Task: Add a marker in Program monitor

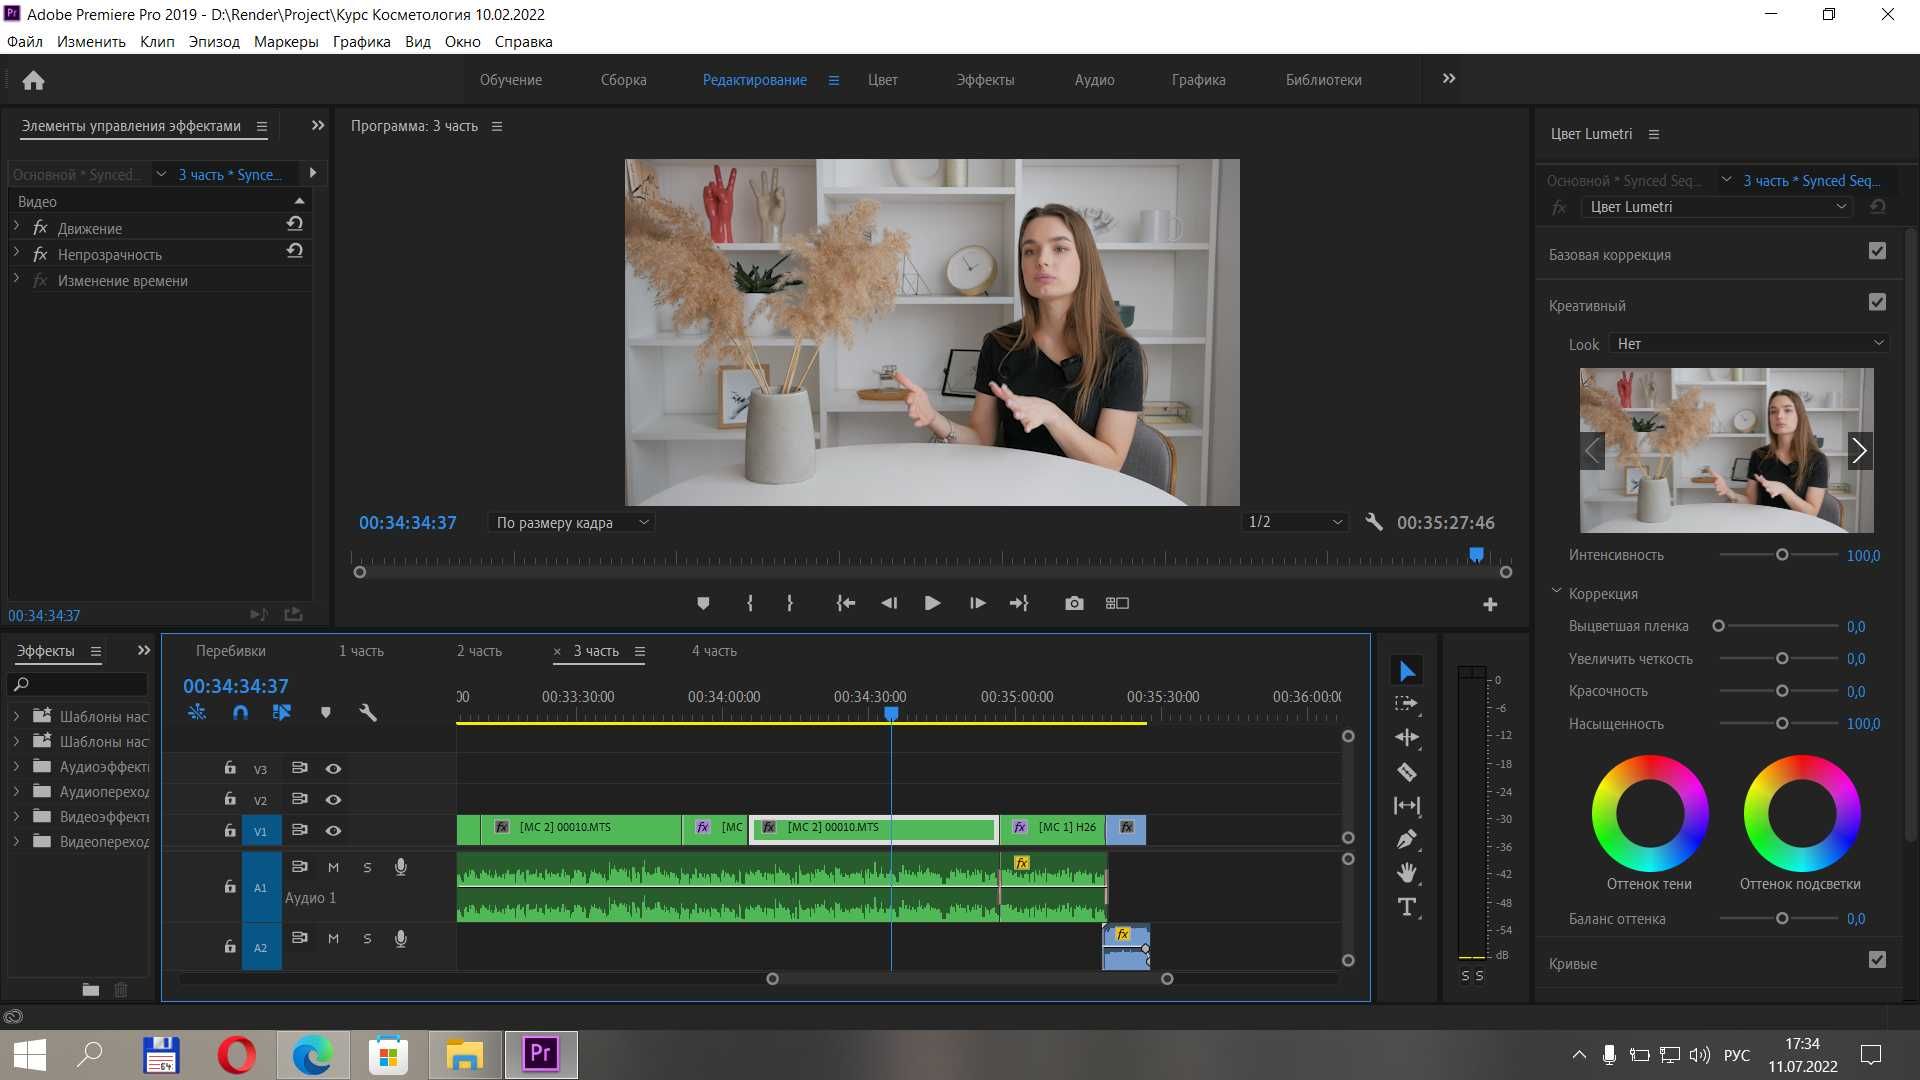Action: (x=703, y=603)
